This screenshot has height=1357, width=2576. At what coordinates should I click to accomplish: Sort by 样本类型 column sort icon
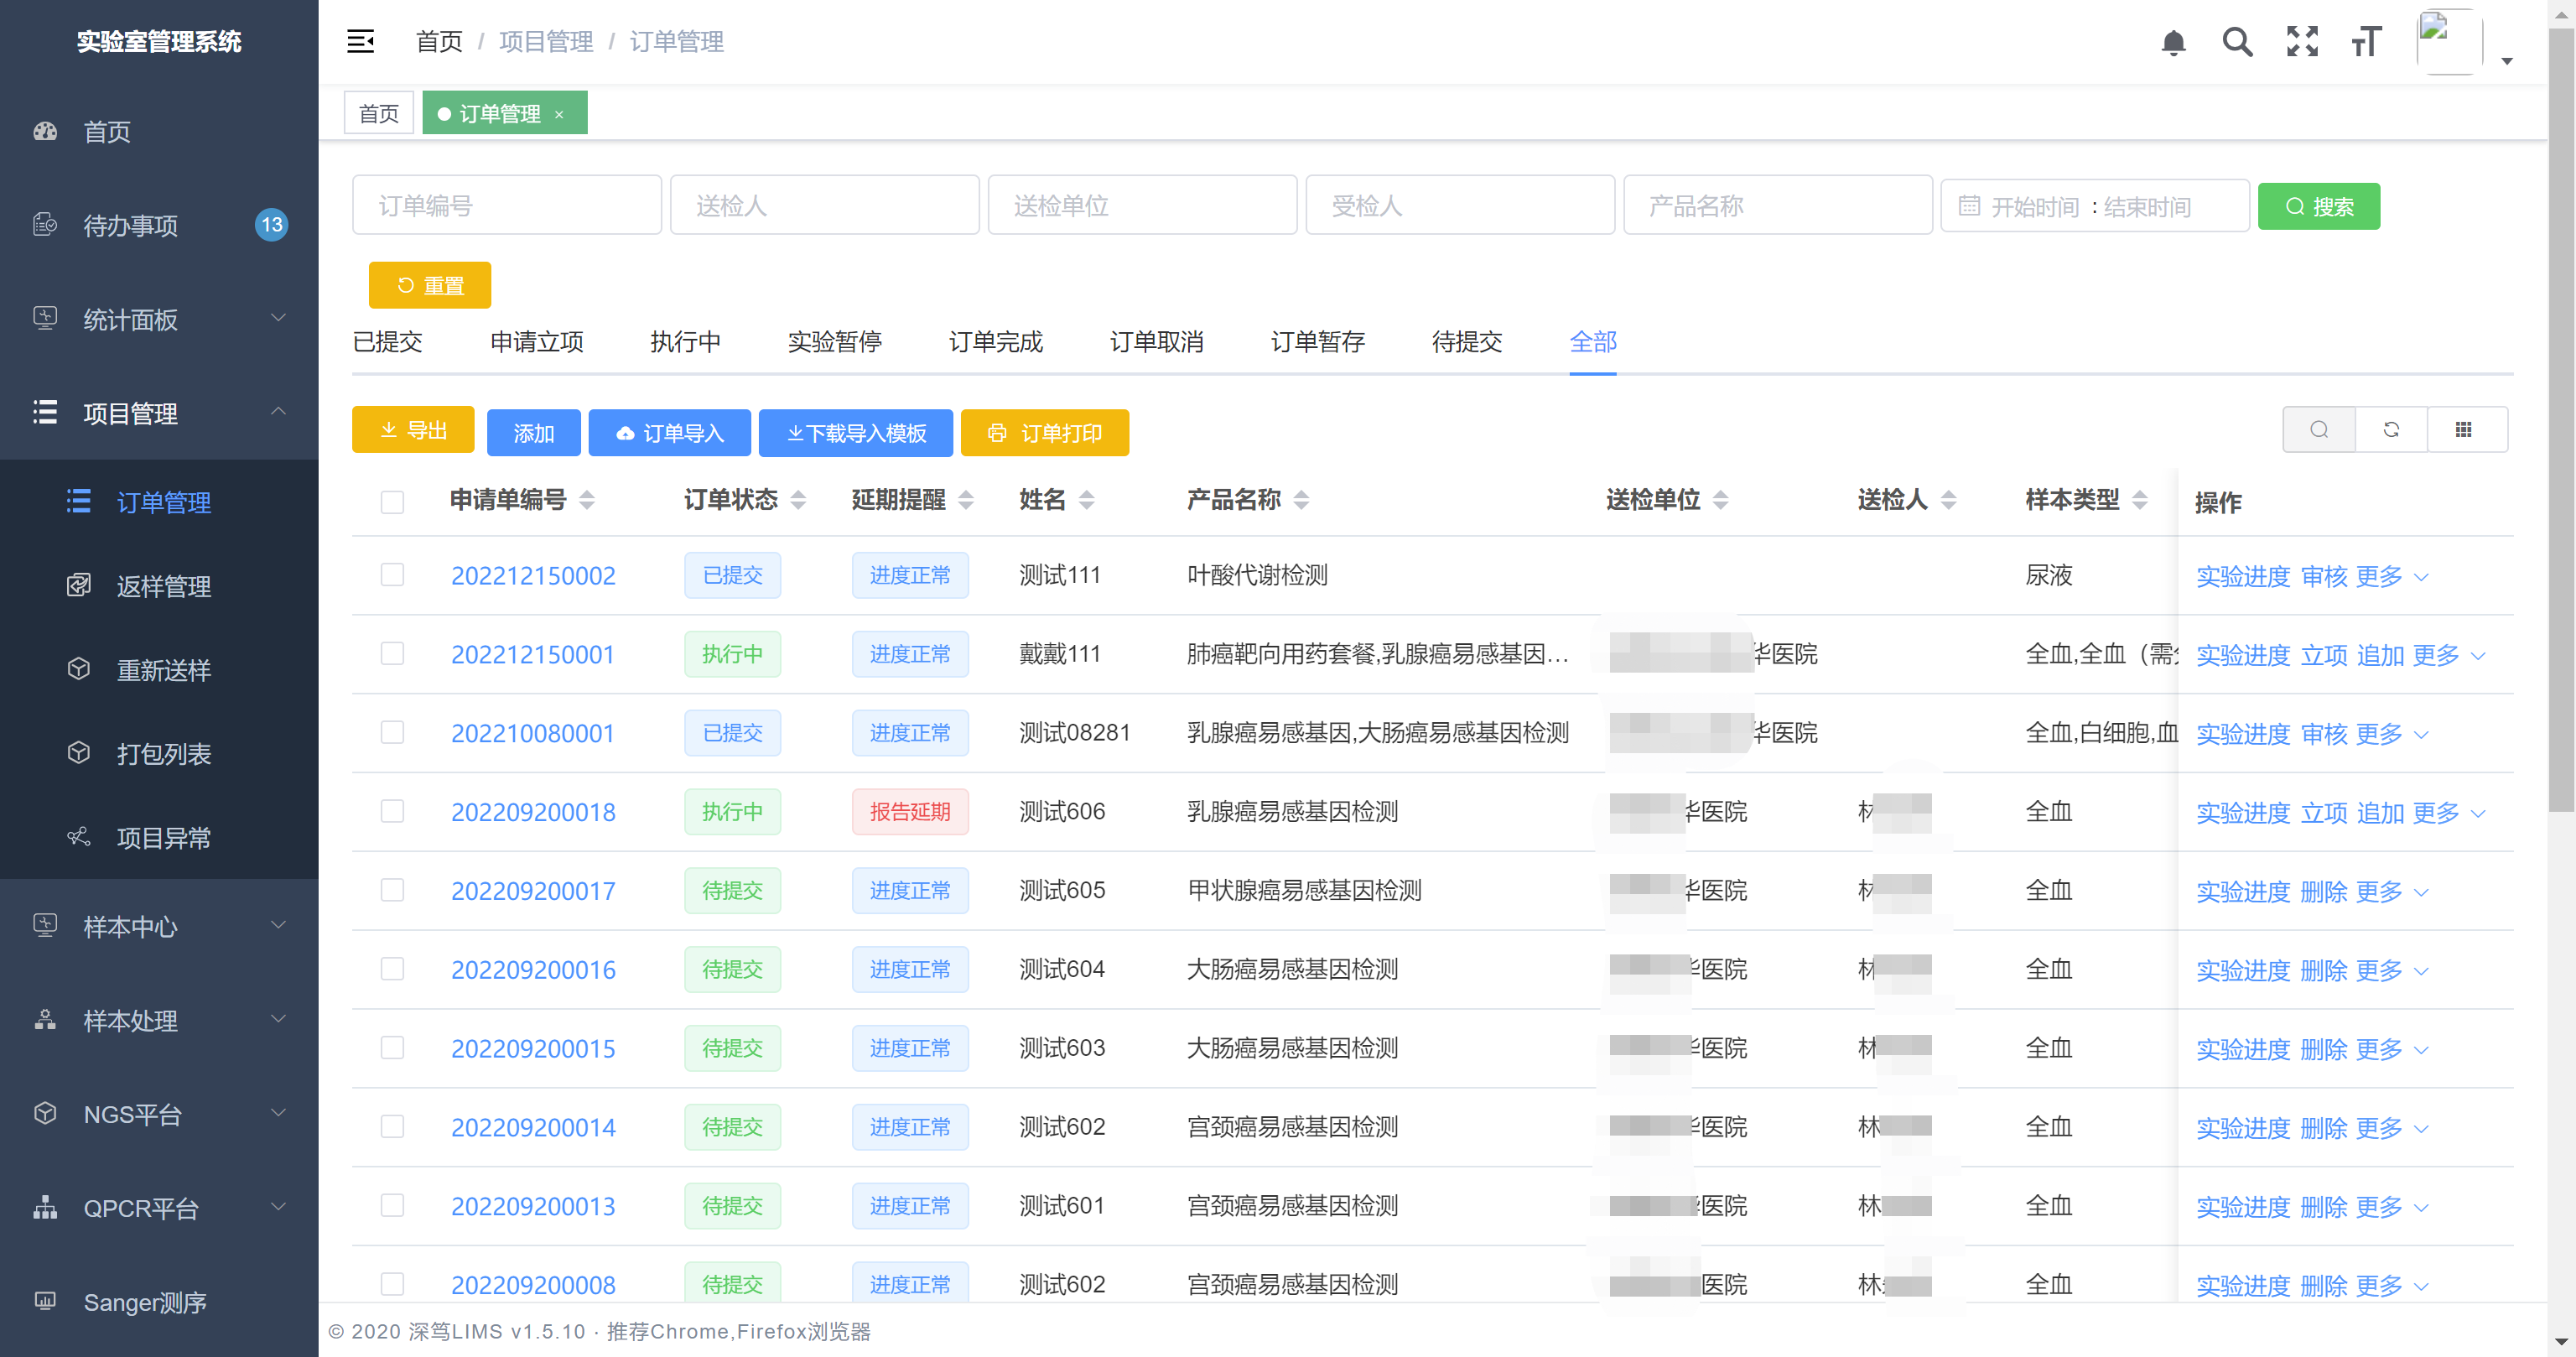click(2140, 500)
